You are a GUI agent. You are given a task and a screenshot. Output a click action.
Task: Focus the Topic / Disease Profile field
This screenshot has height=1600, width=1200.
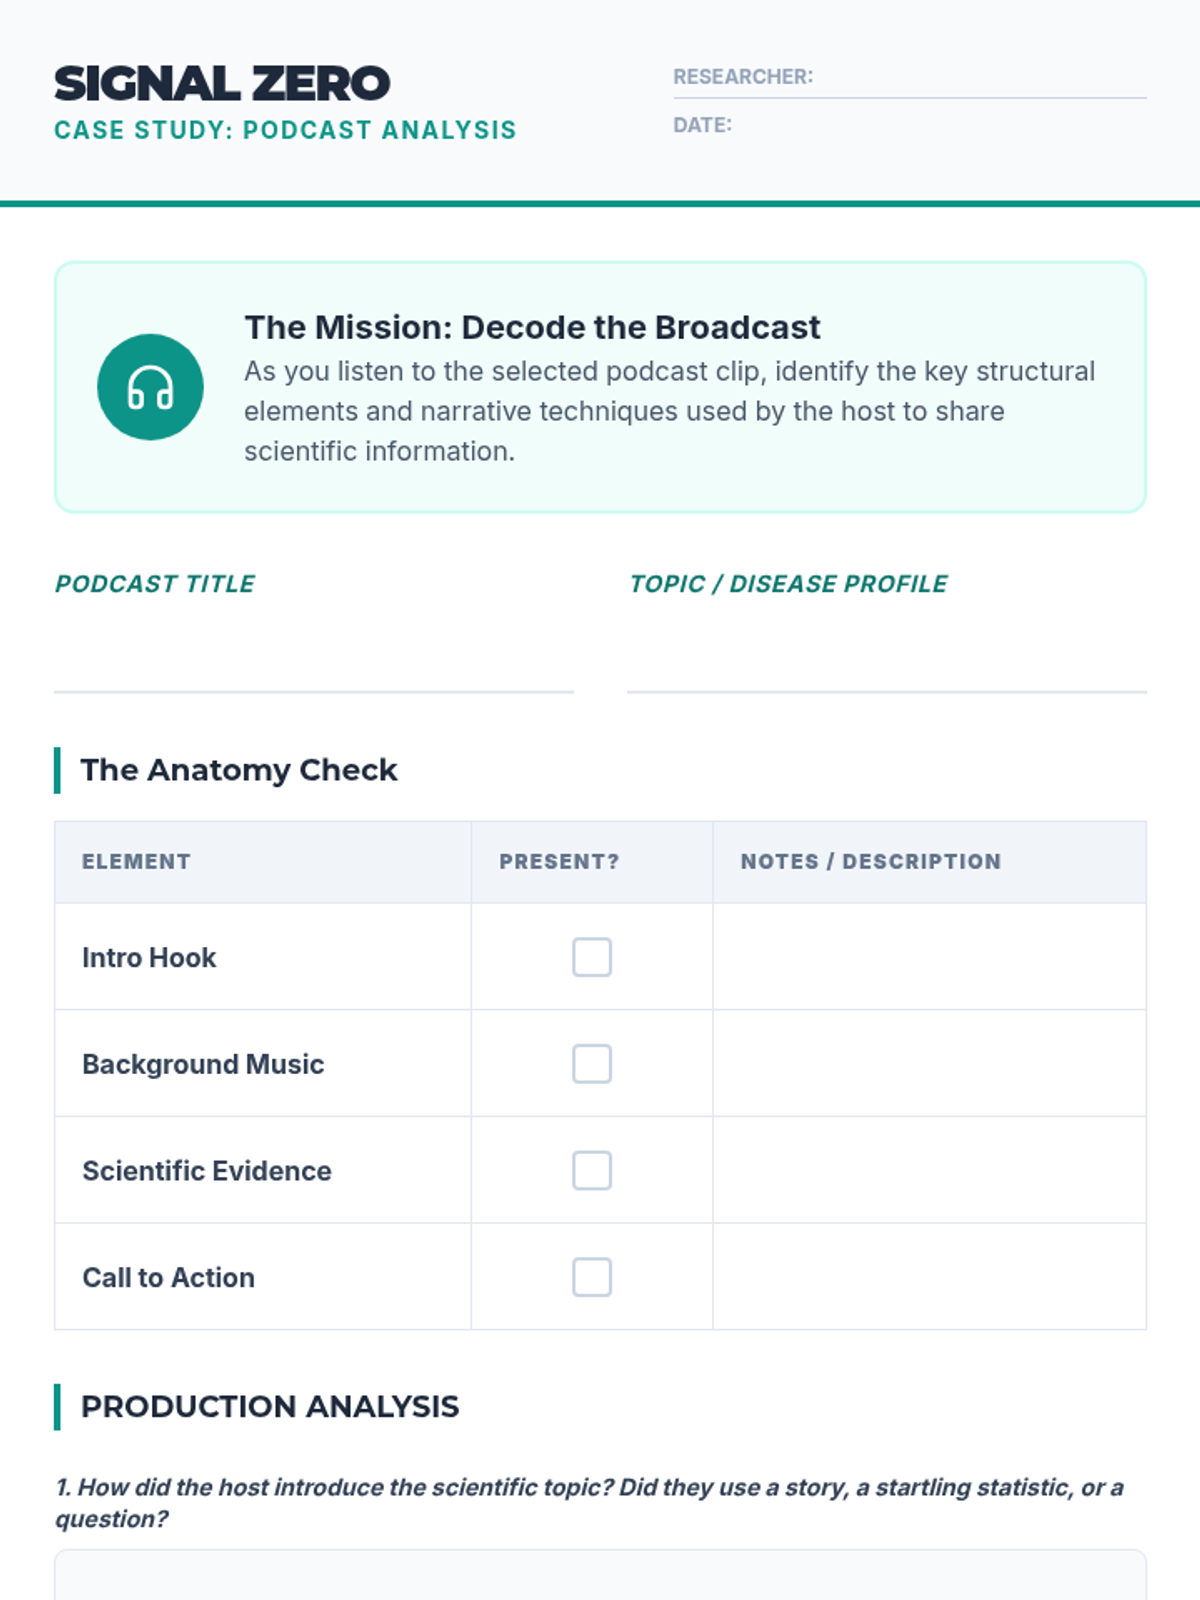pyautogui.click(x=886, y=660)
